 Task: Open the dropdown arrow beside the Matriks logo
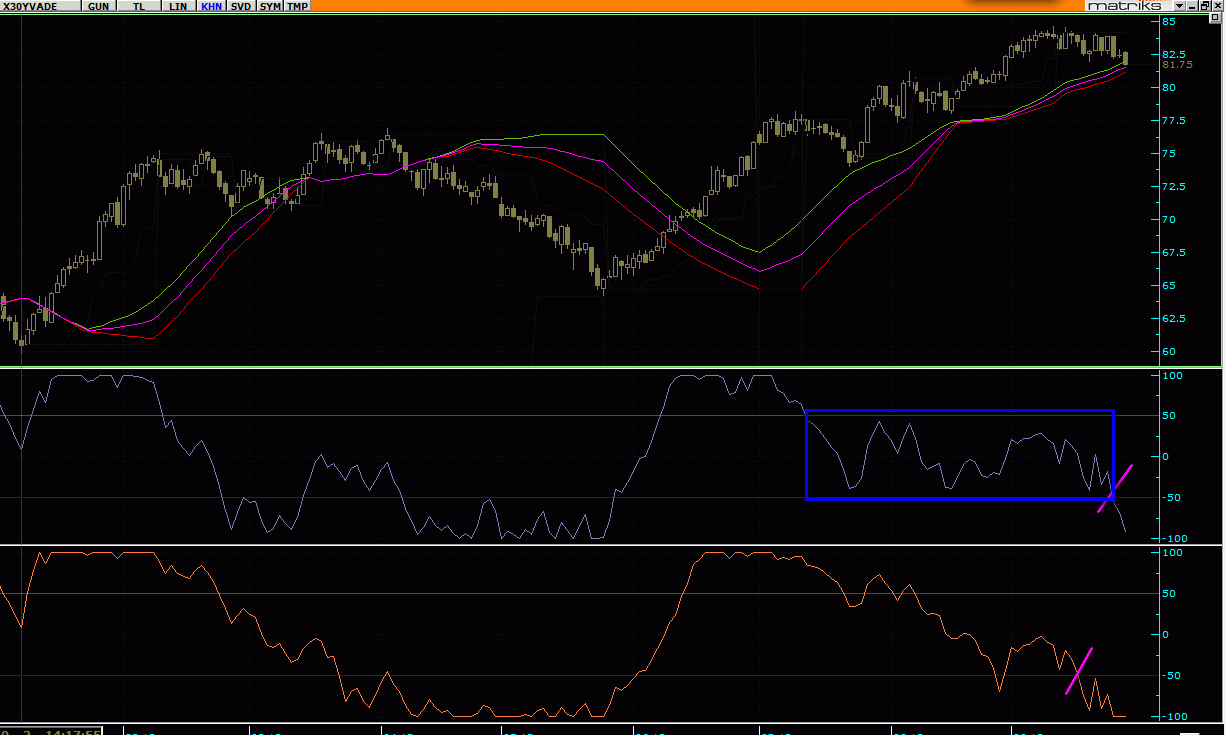click(1179, 6)
